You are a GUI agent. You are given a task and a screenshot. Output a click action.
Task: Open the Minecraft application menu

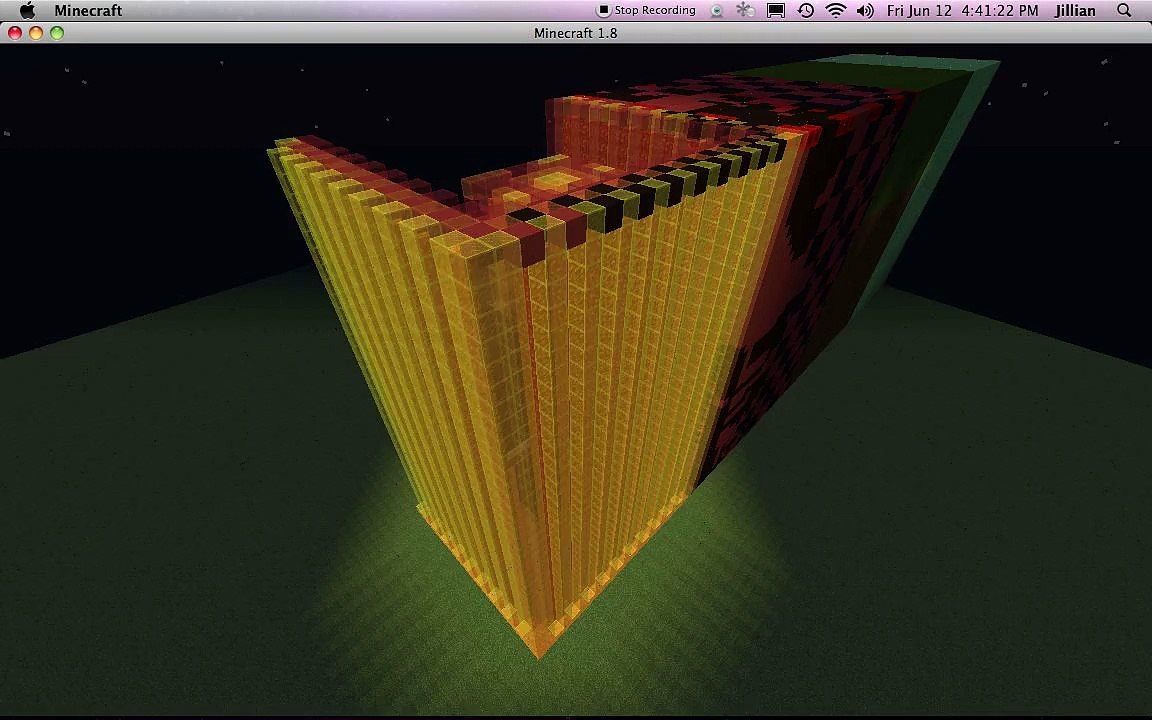click(x=88, y=10)
